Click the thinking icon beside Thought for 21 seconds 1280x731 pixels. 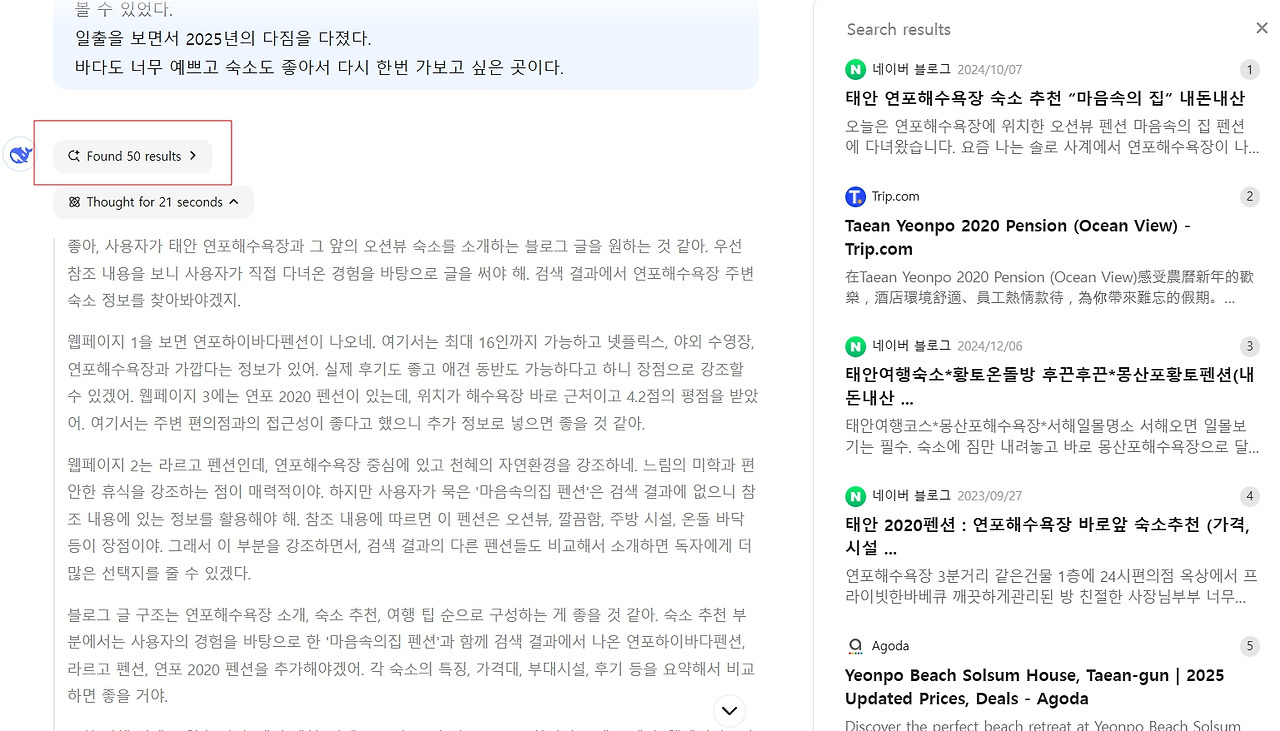point(74,202)
